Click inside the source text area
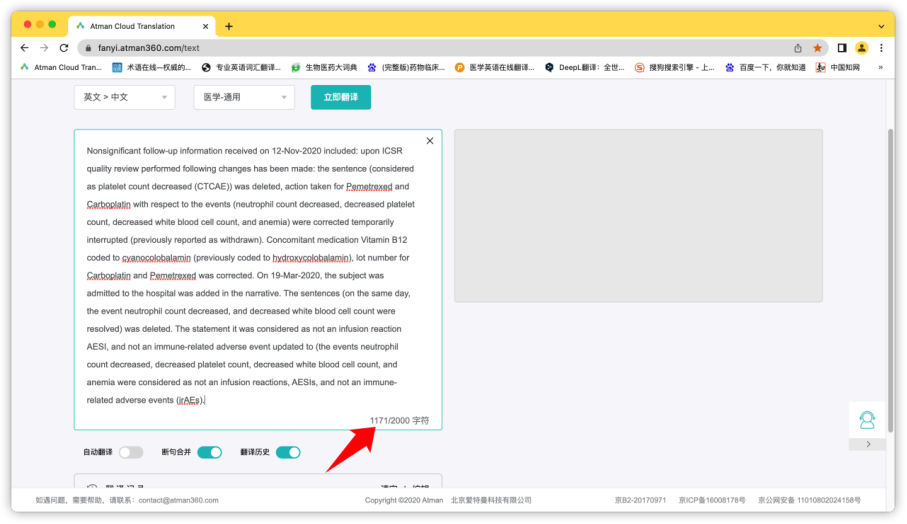This screenshot has height=524, width=907. coord(258,279)
